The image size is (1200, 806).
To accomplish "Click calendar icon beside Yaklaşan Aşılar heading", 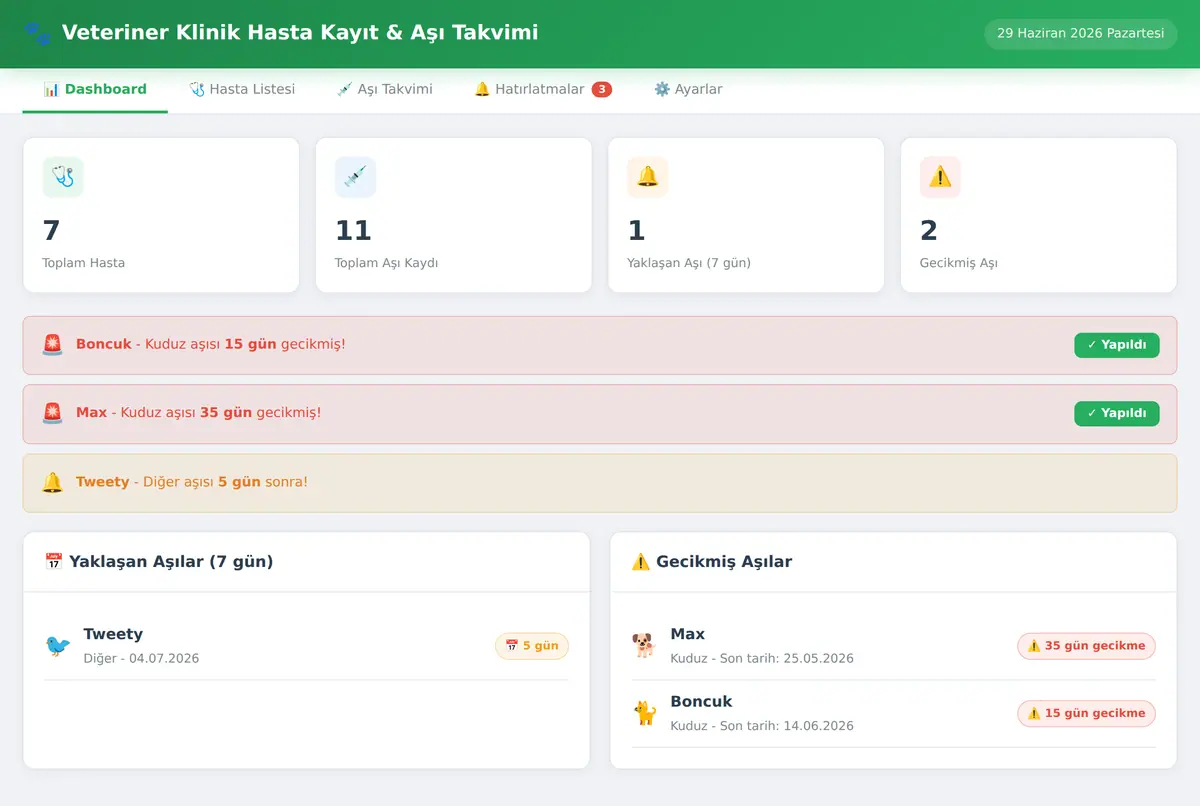I will pyautogui.click(x=54, y=562).
